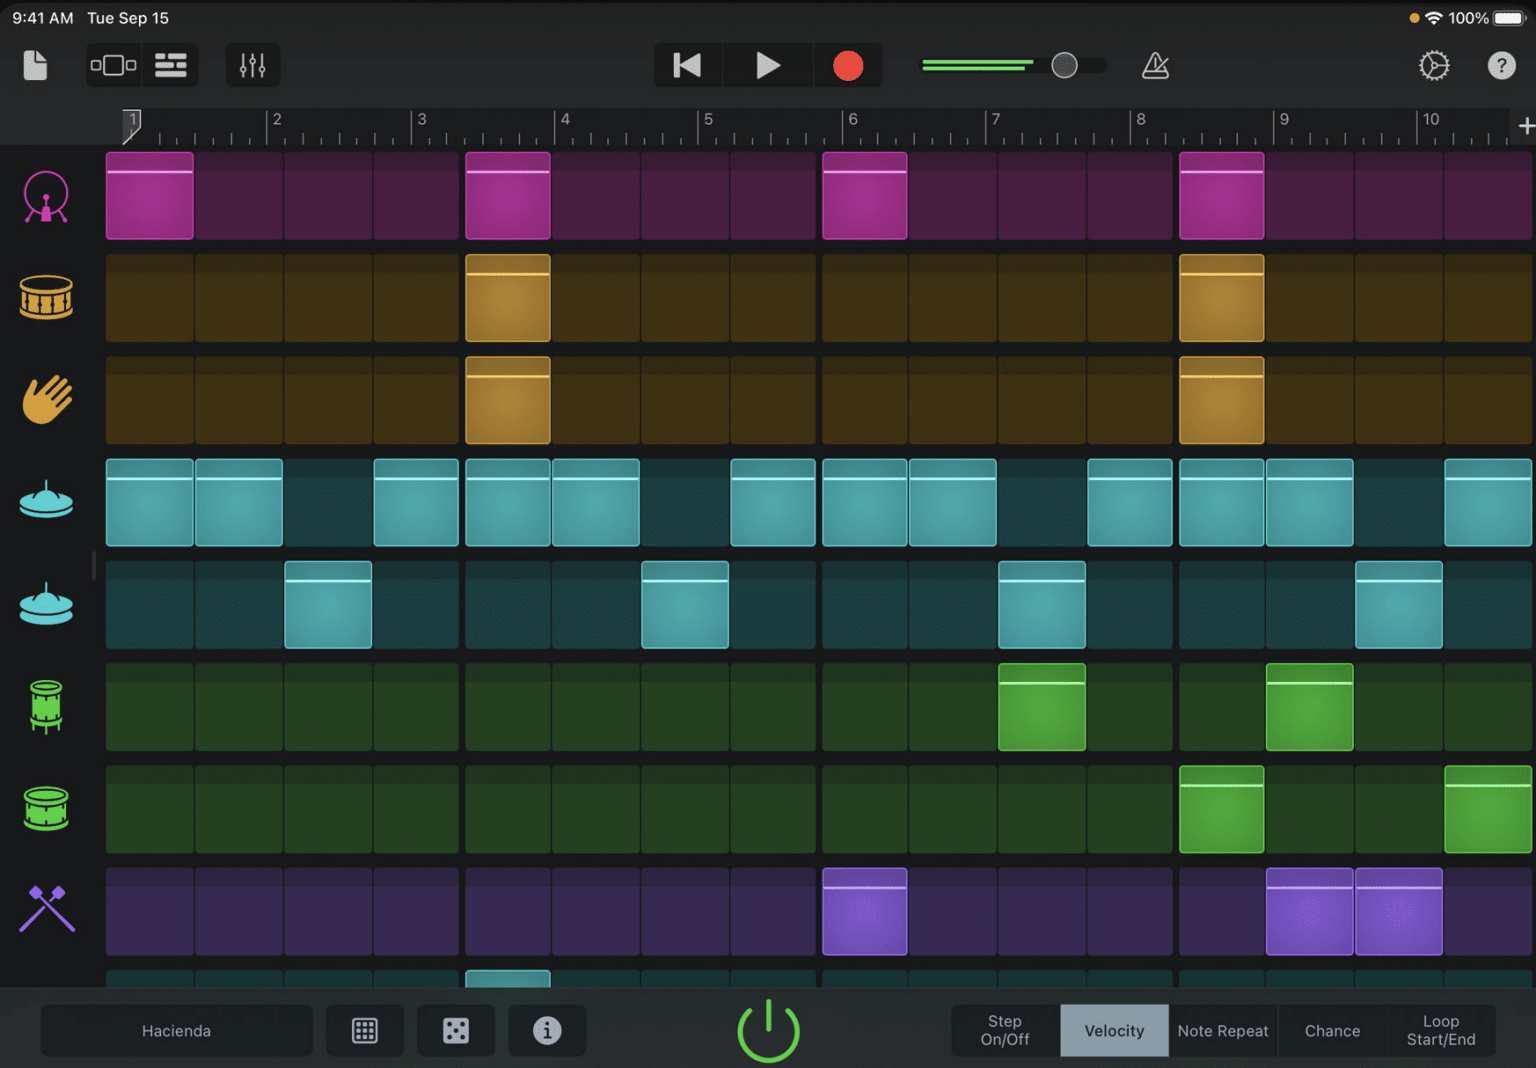This screenshot has height=1068, width=1536.
Task: Select the closed hi-hat cymbal icon
Action: pos(46,502)
